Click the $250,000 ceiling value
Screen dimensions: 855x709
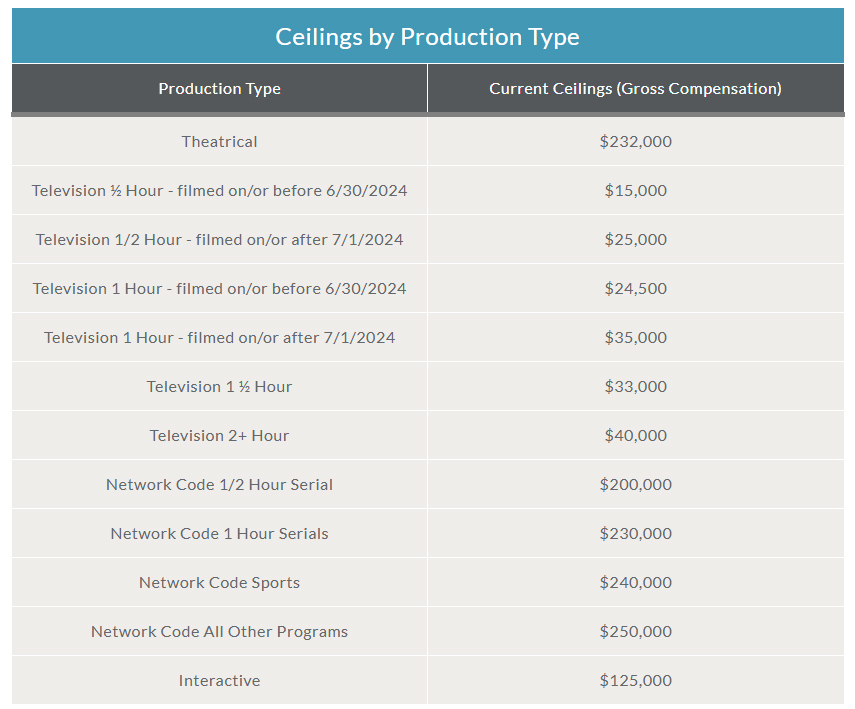coord(635,632)
